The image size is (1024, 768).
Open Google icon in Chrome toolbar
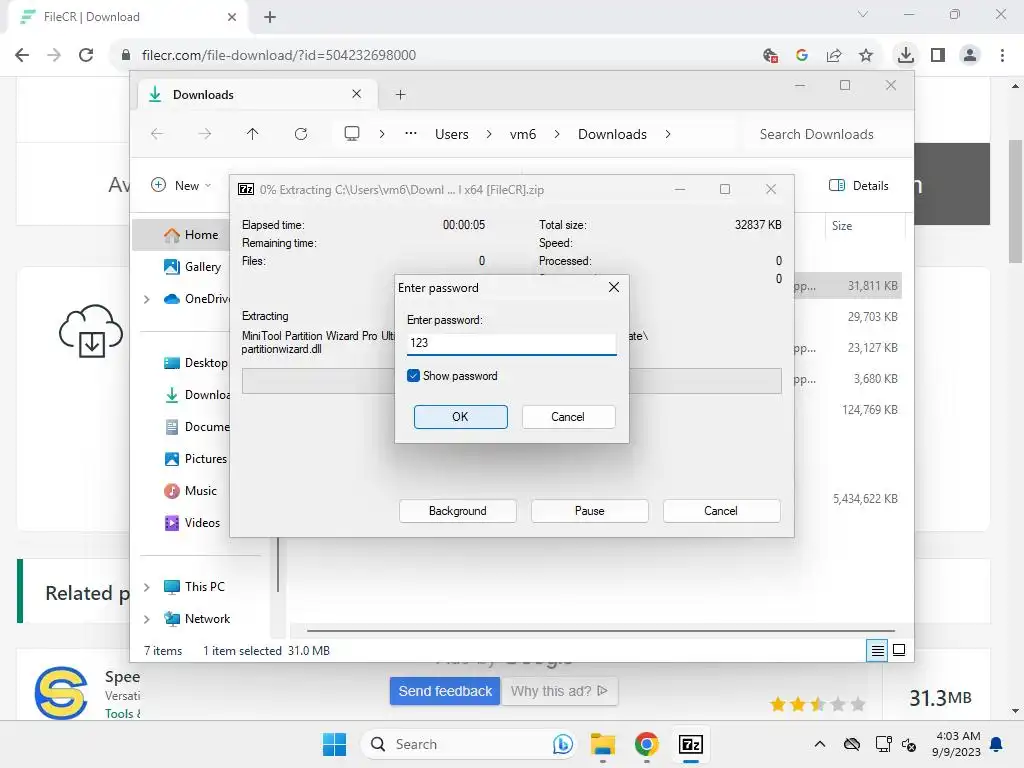pos(802,56)
